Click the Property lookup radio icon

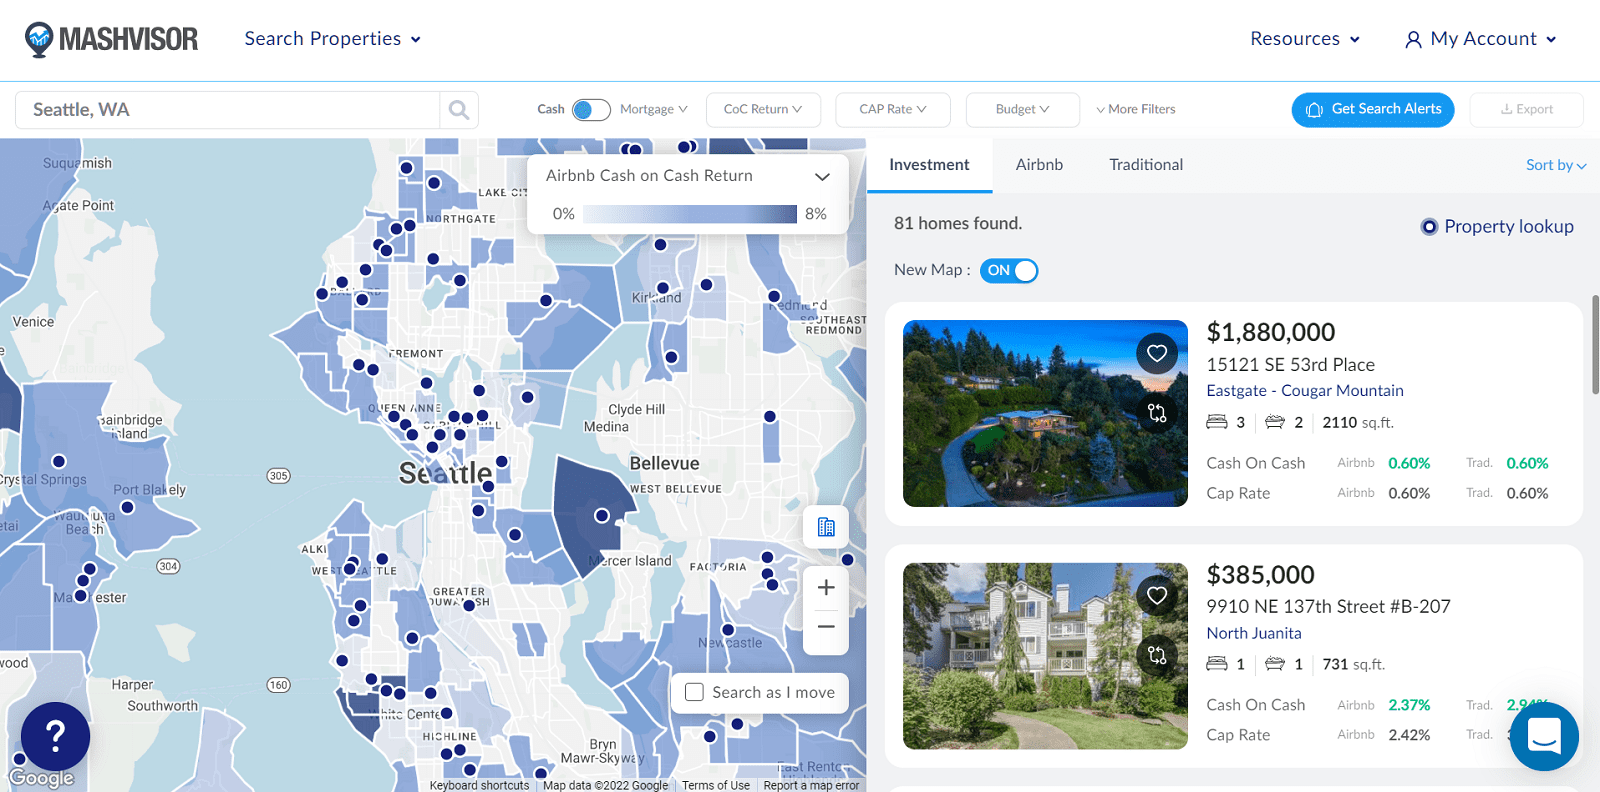(1430, 227)
